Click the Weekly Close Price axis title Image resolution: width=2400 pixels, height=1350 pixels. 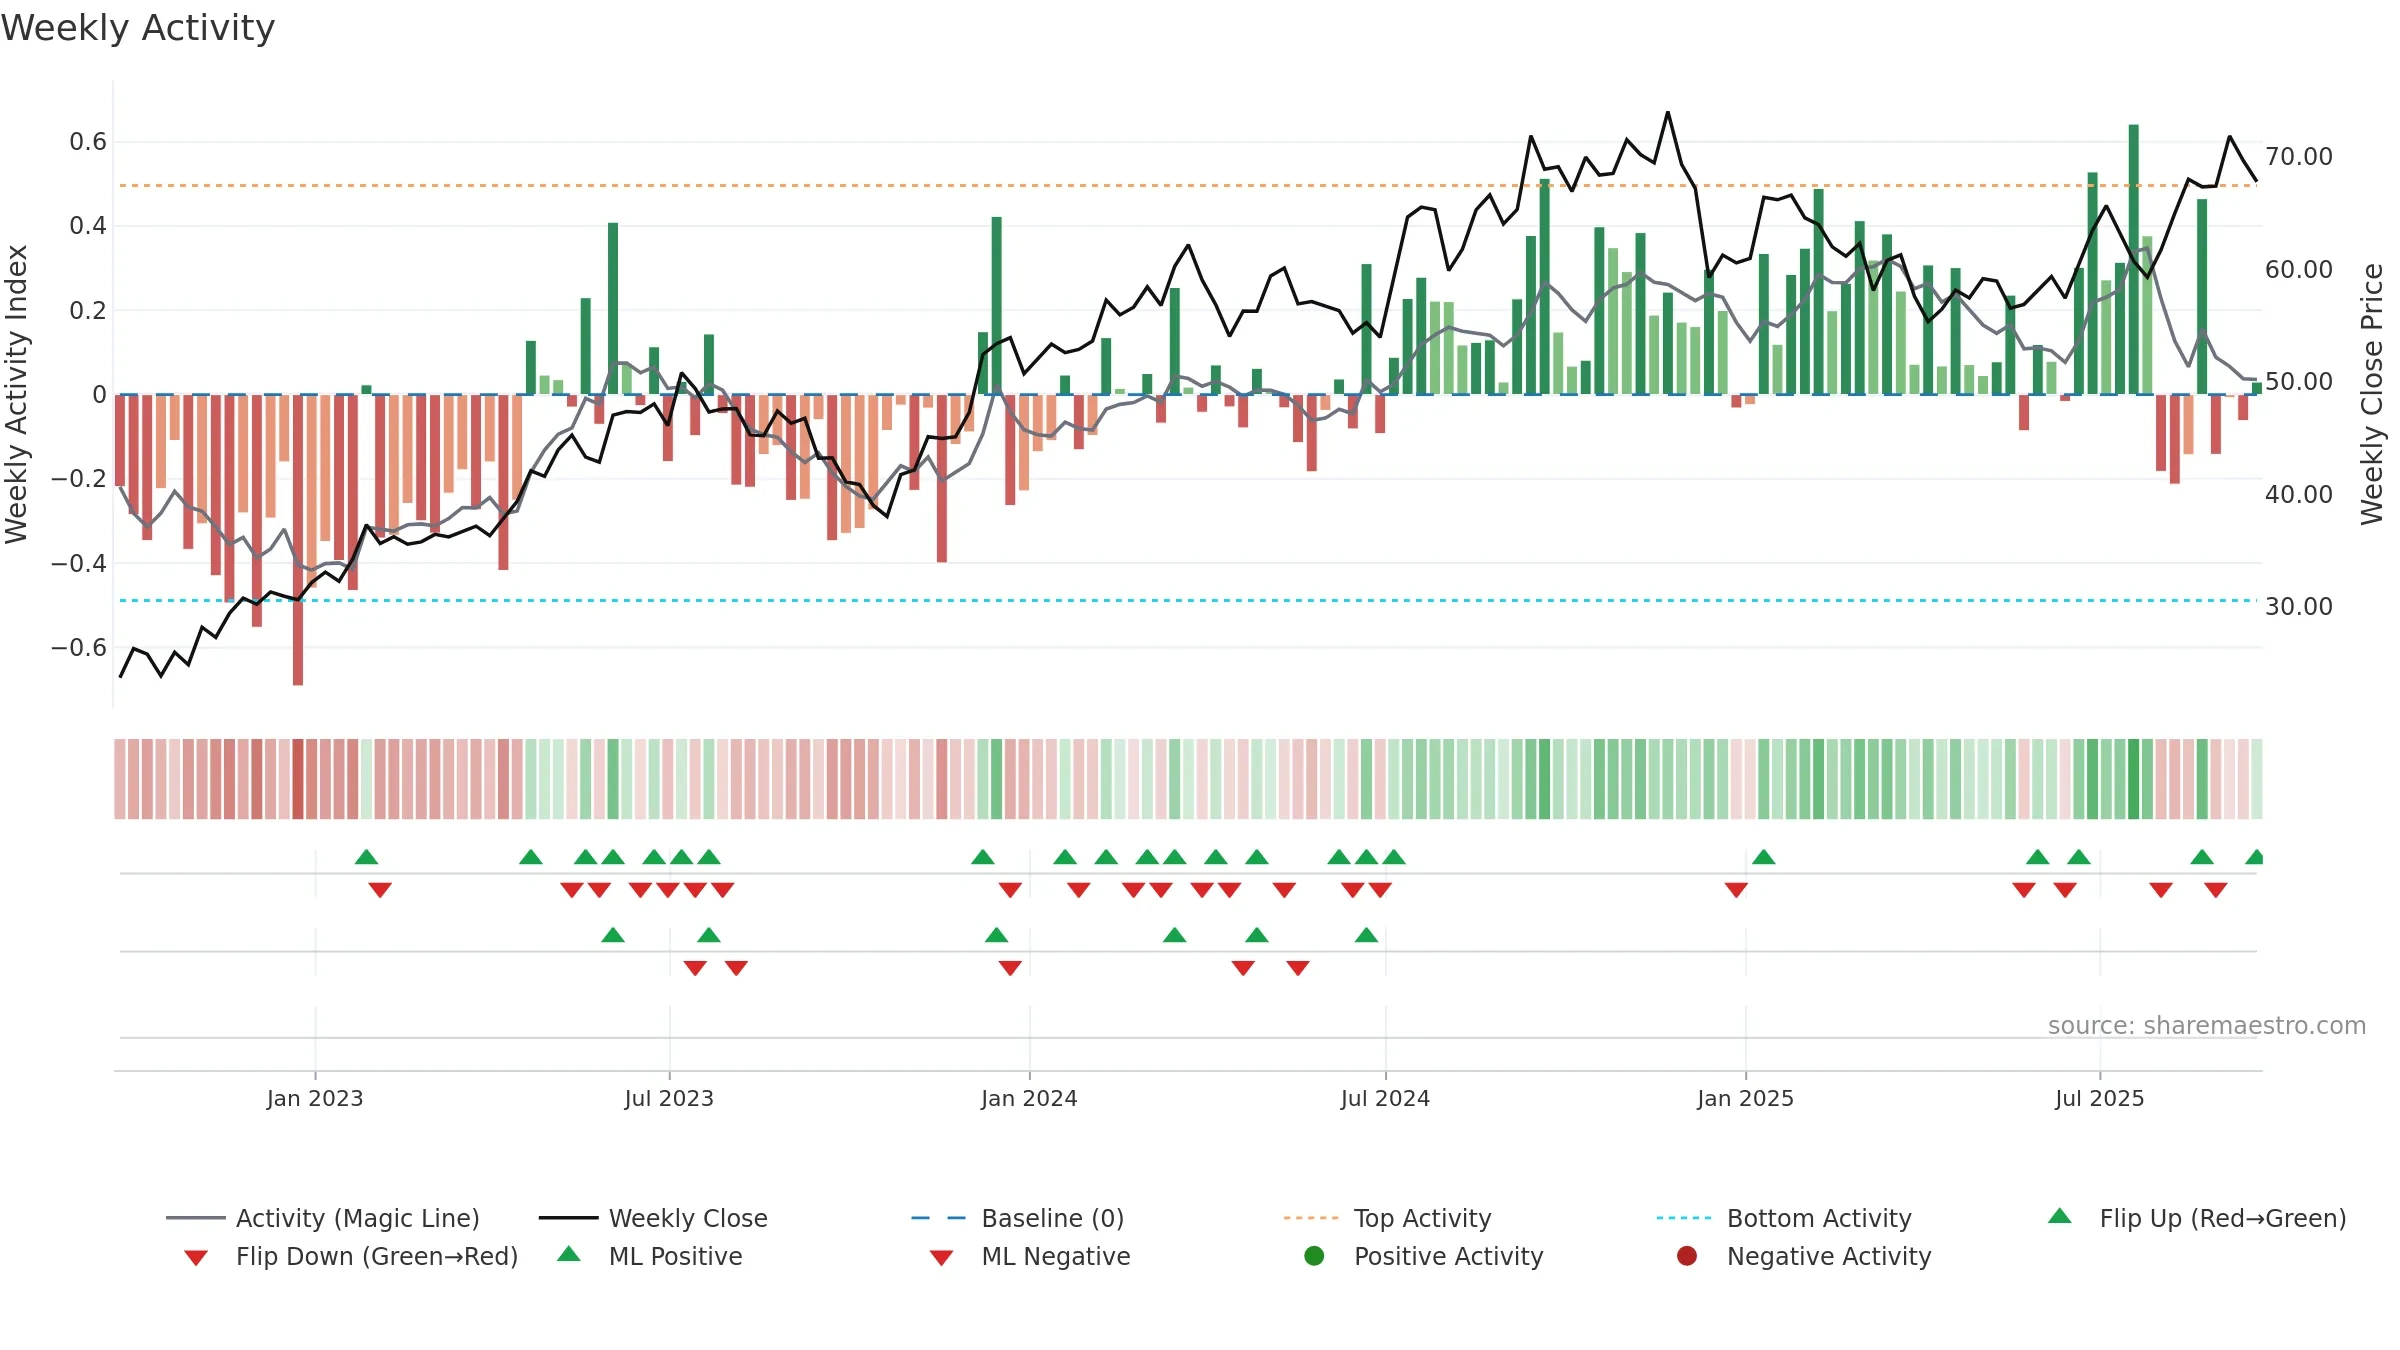click(x=2372, y=394)
